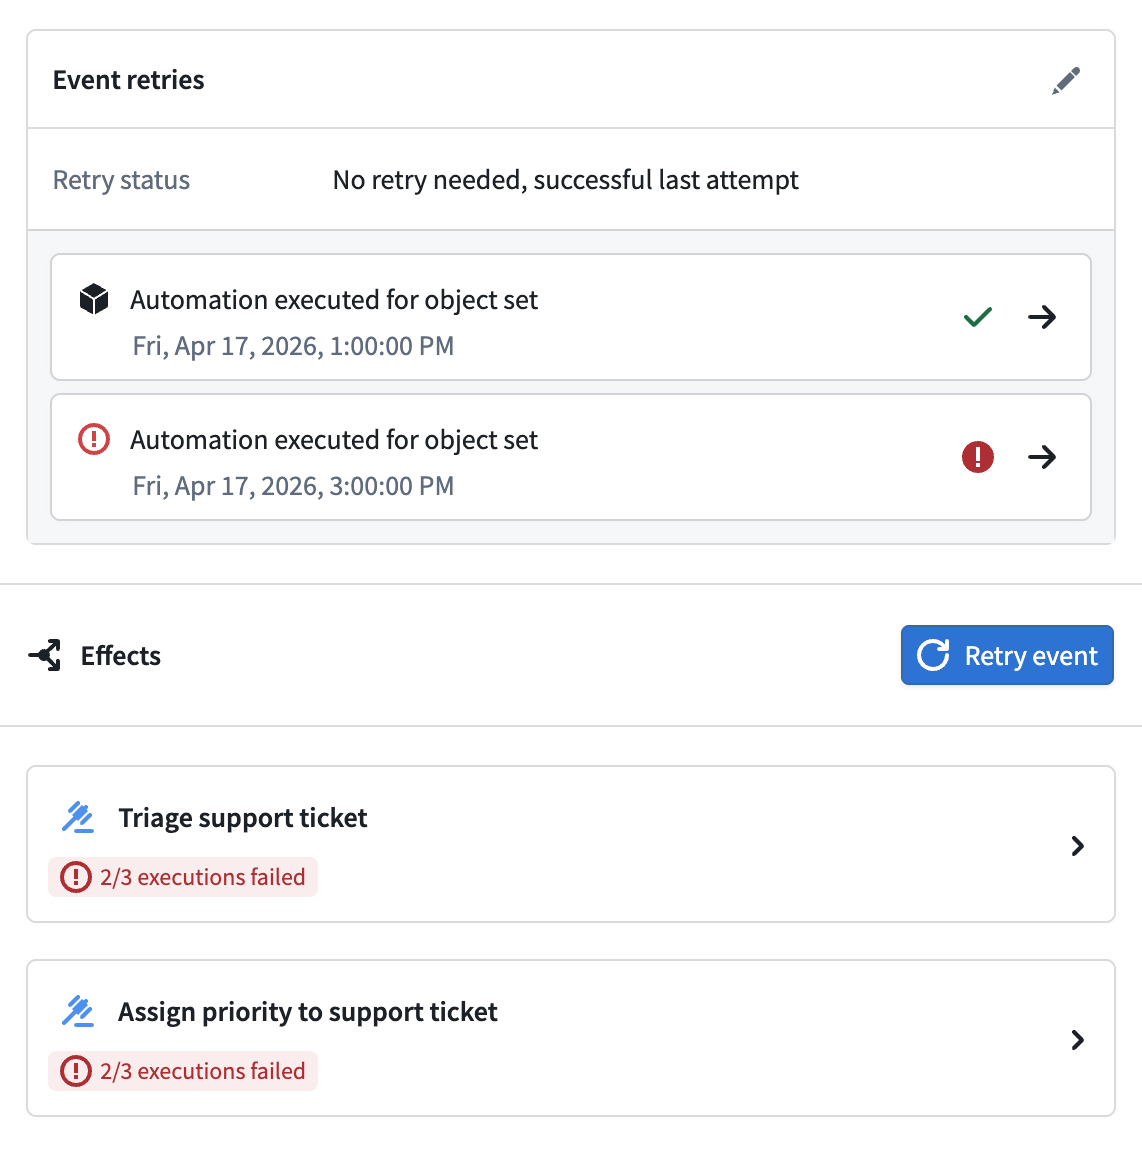Expand Assign priority to support ticket chevron
This screenshot has height=1166, width=1142.
[1077, 1040]
